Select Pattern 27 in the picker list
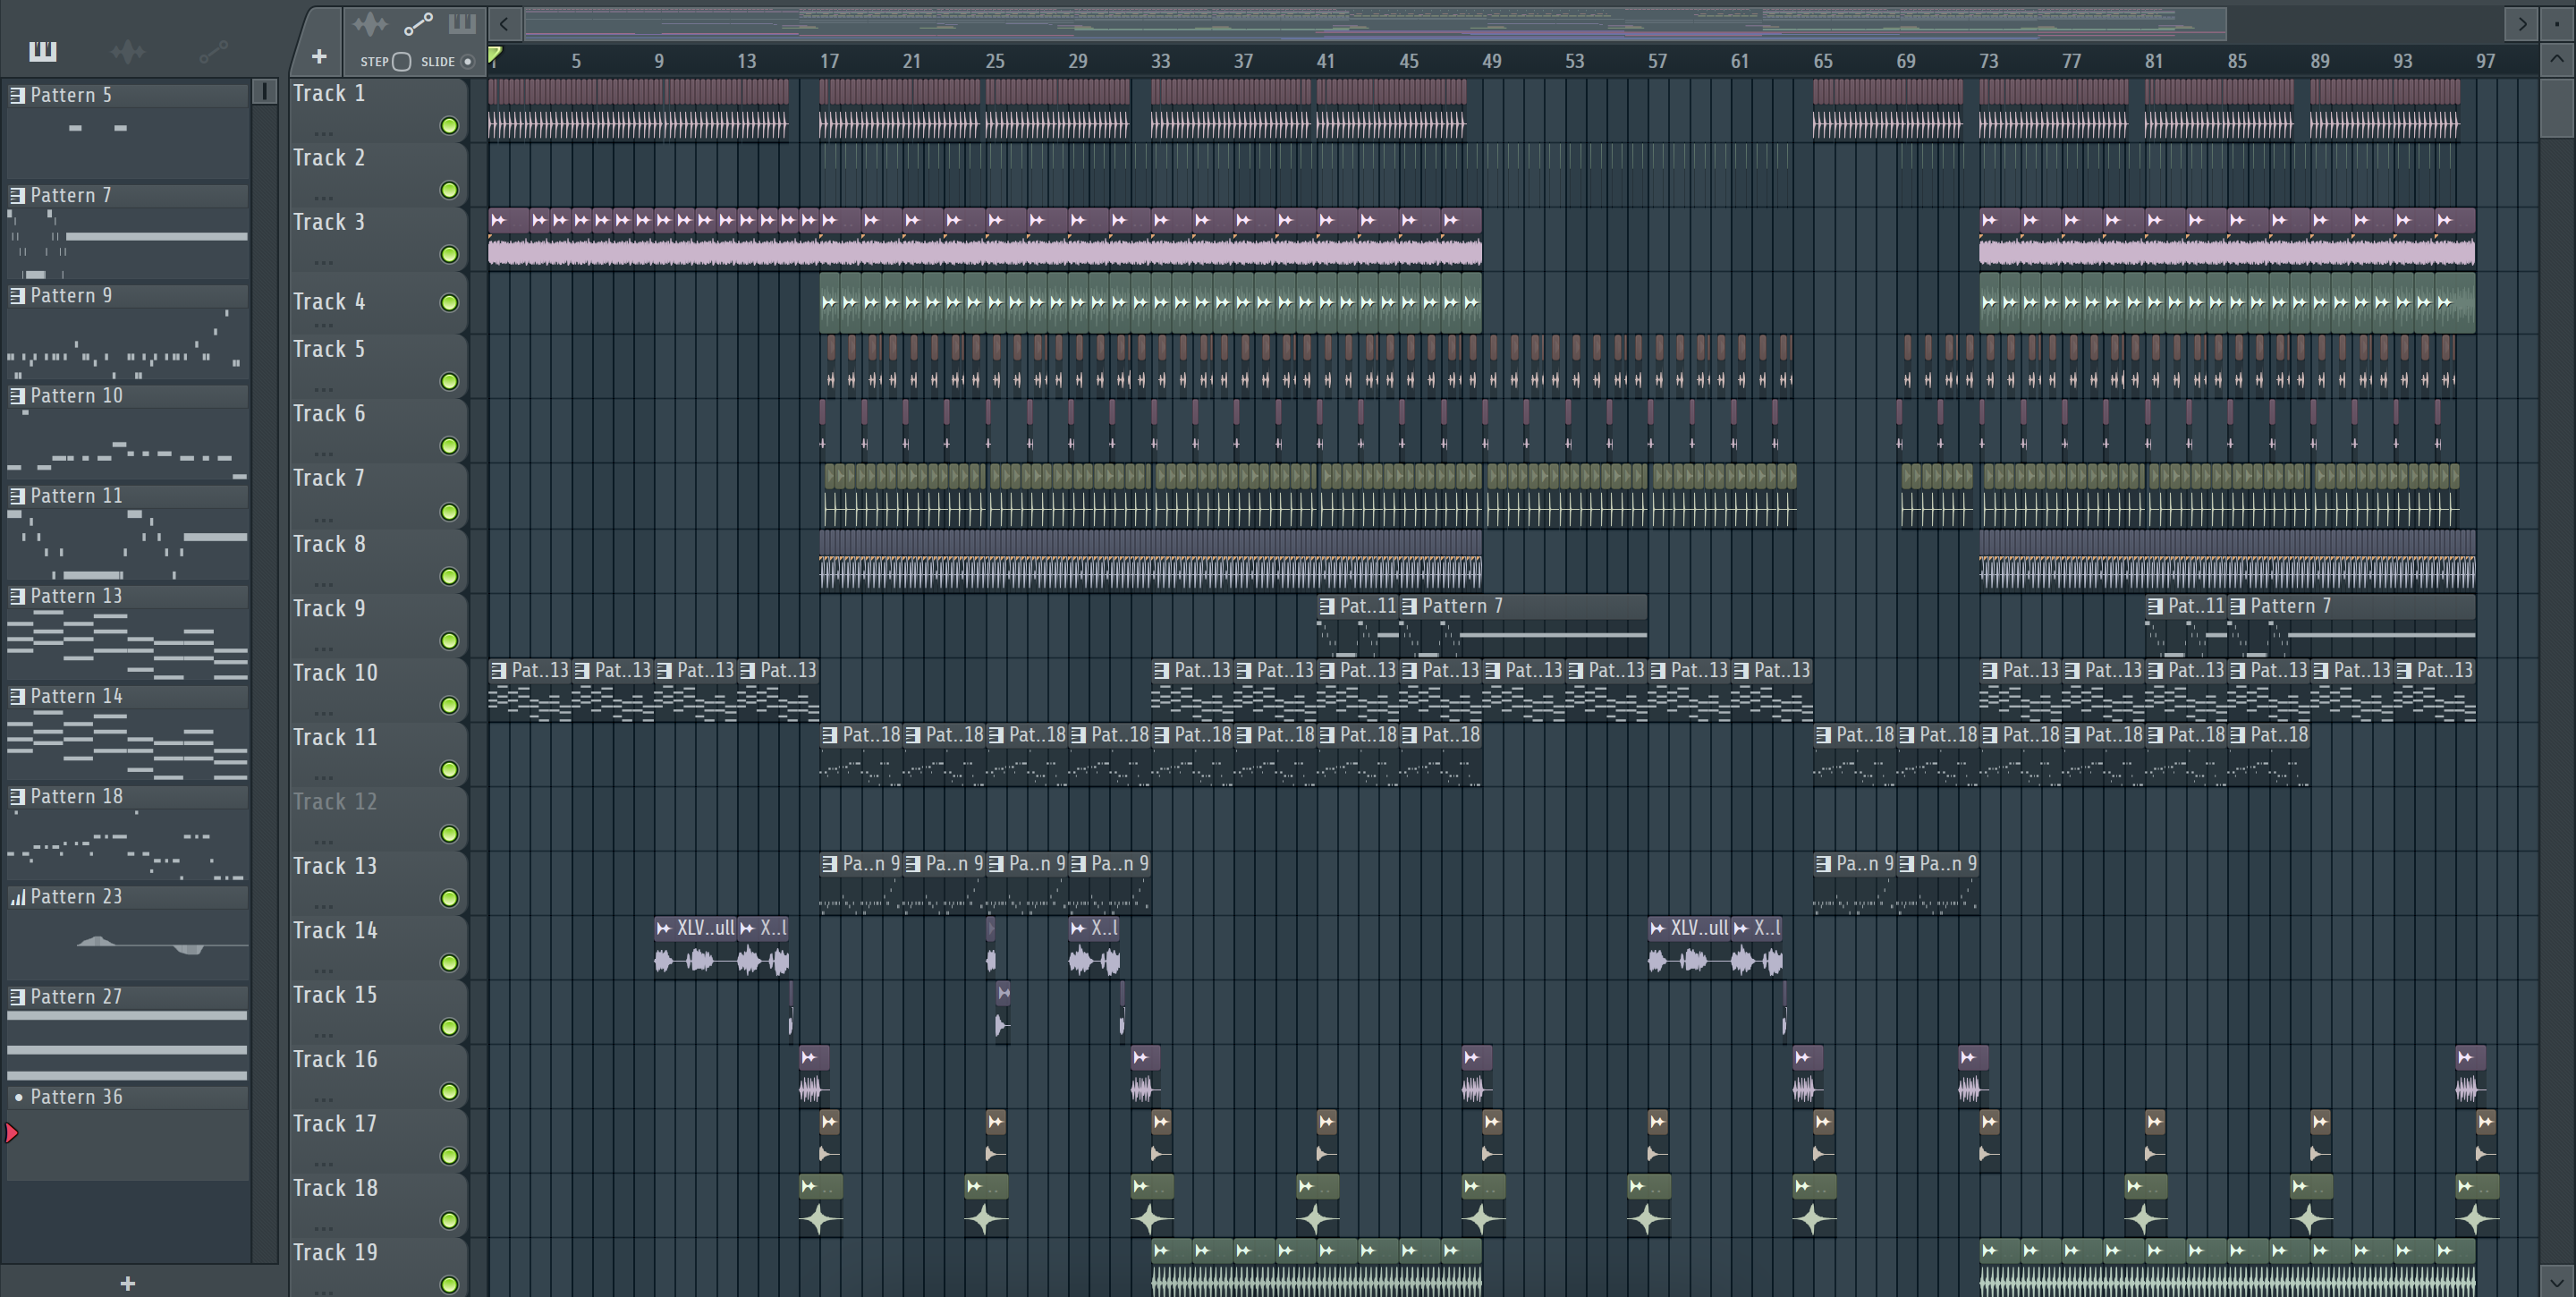Viewport: 2576px width, 1297px height. click(127, 997)
